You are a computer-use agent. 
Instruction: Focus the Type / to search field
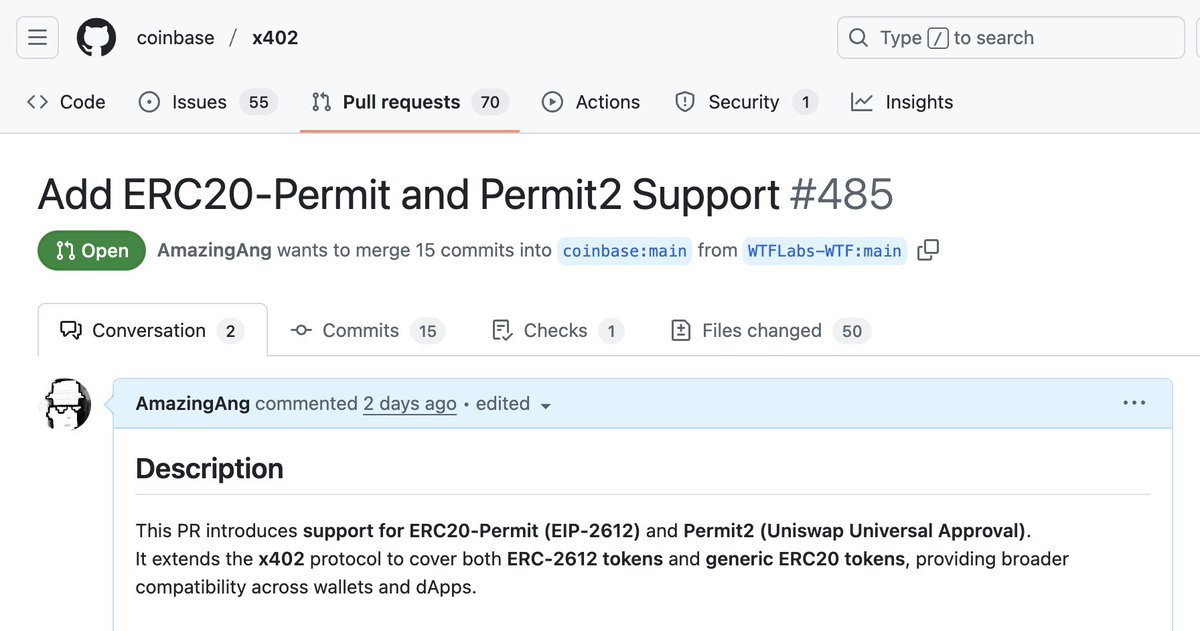[x=1010, y=38]
